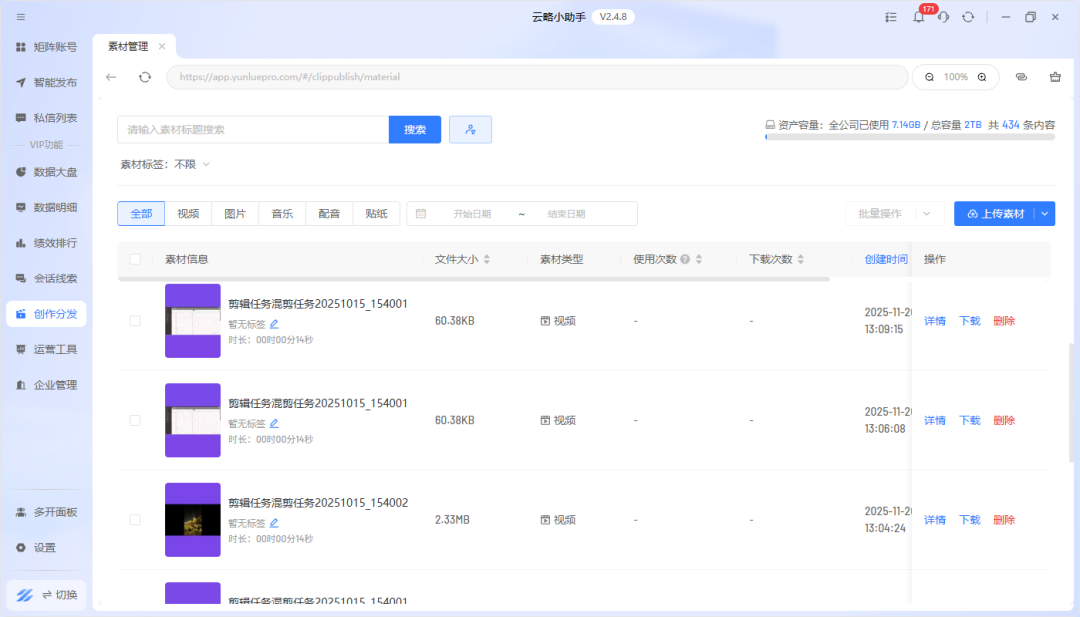
Task: Edit tag pencil icon on first material
Action: 274,324
